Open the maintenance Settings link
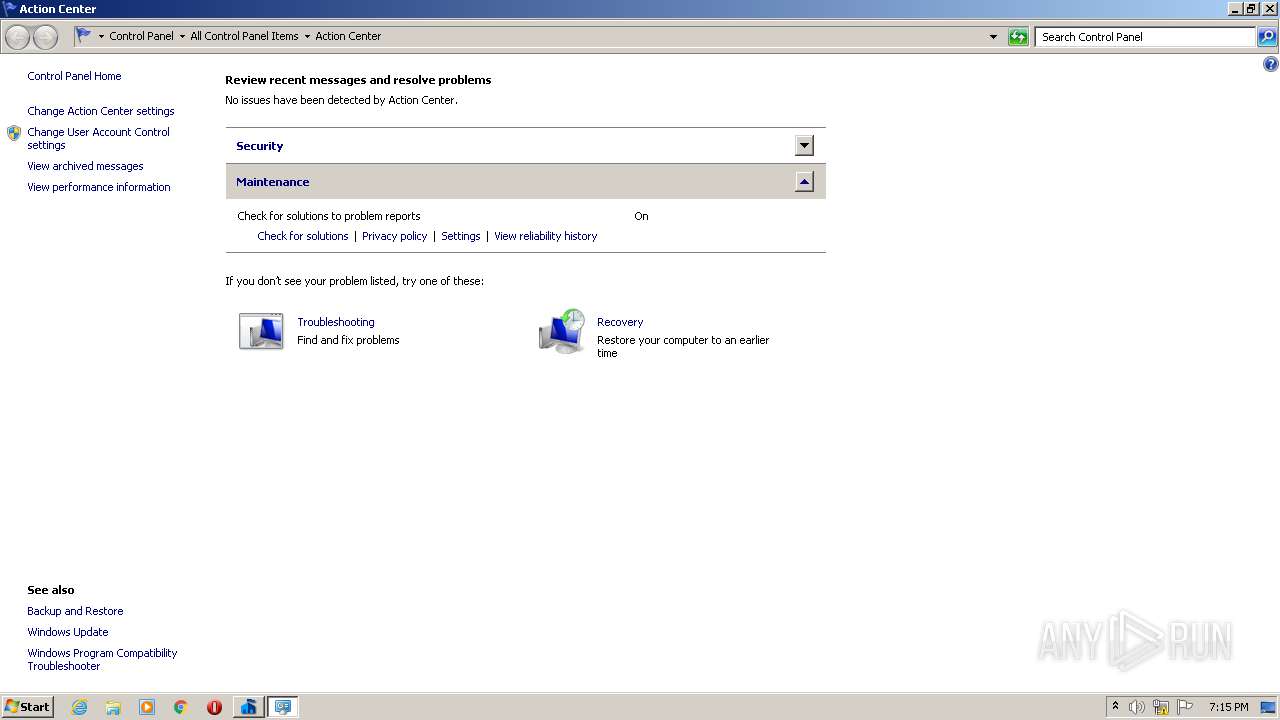Viewport: 1280px width, 720px height. click(x=461, y=236)
